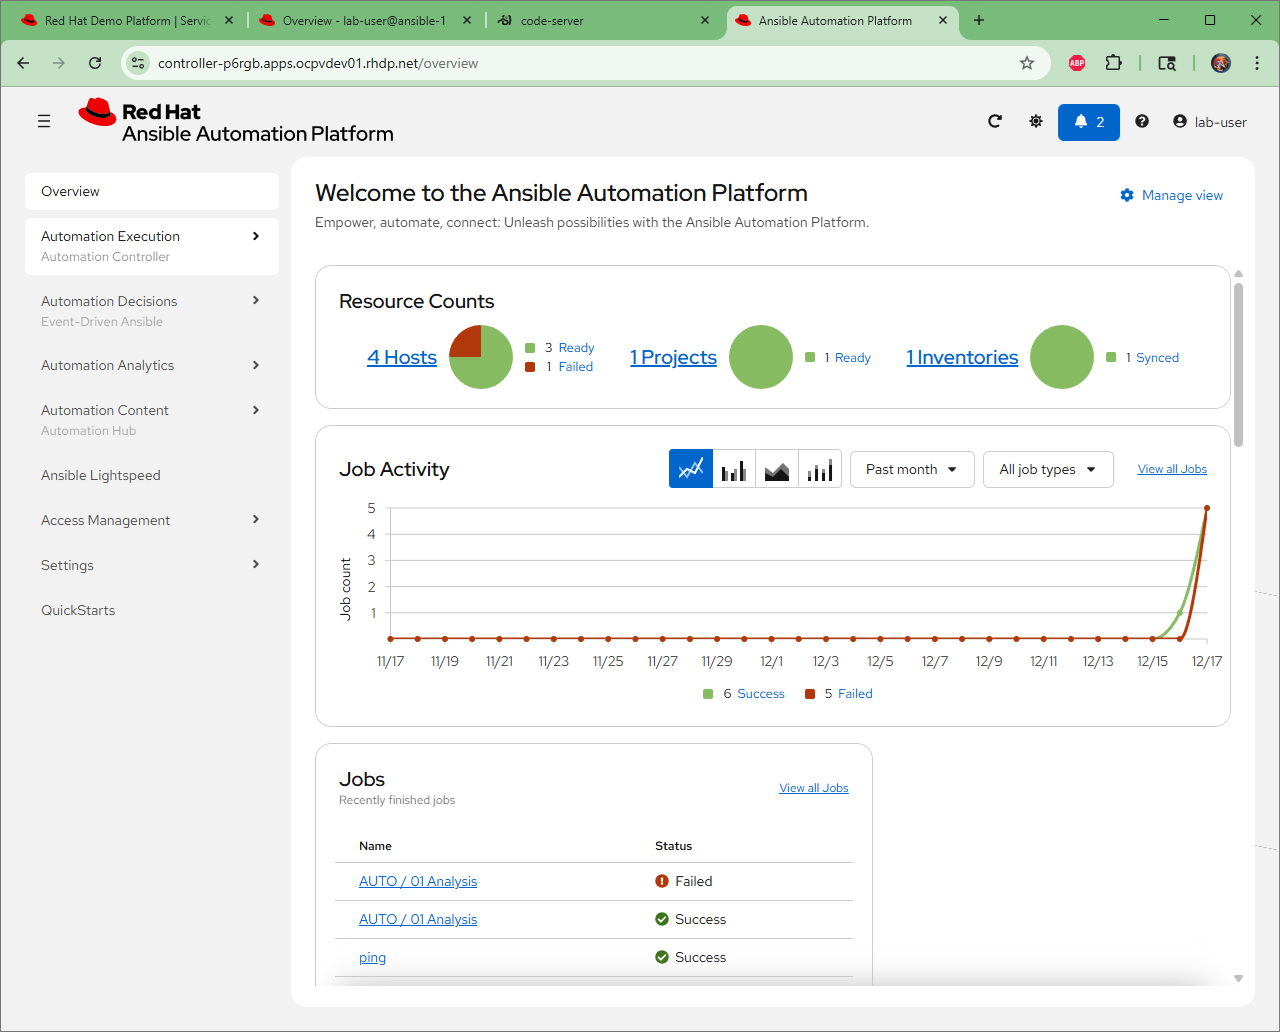
Task: Click the 1 Ready projects legend
Action: (838, 358)
